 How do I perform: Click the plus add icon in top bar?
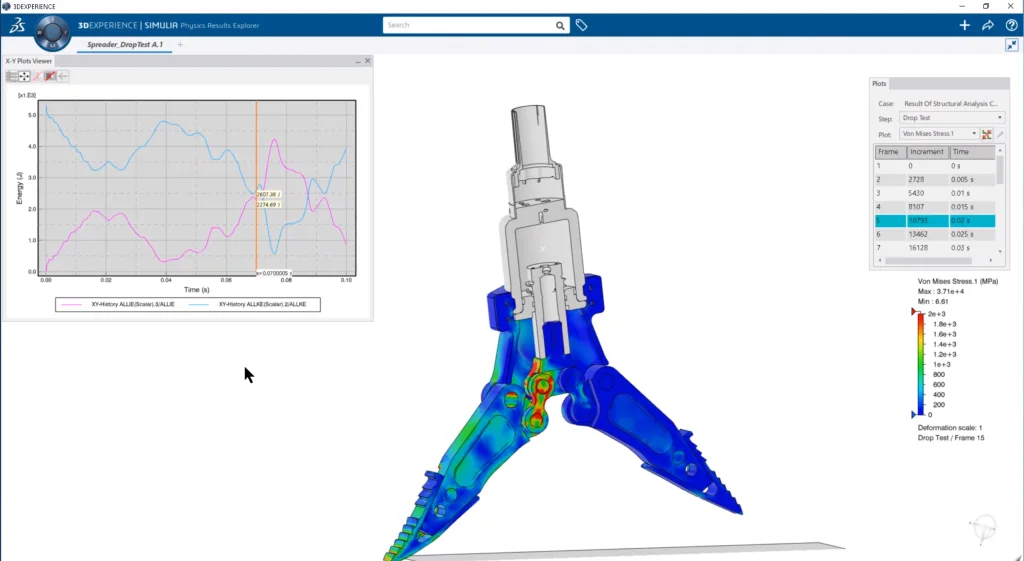click(x=964, y=25)
